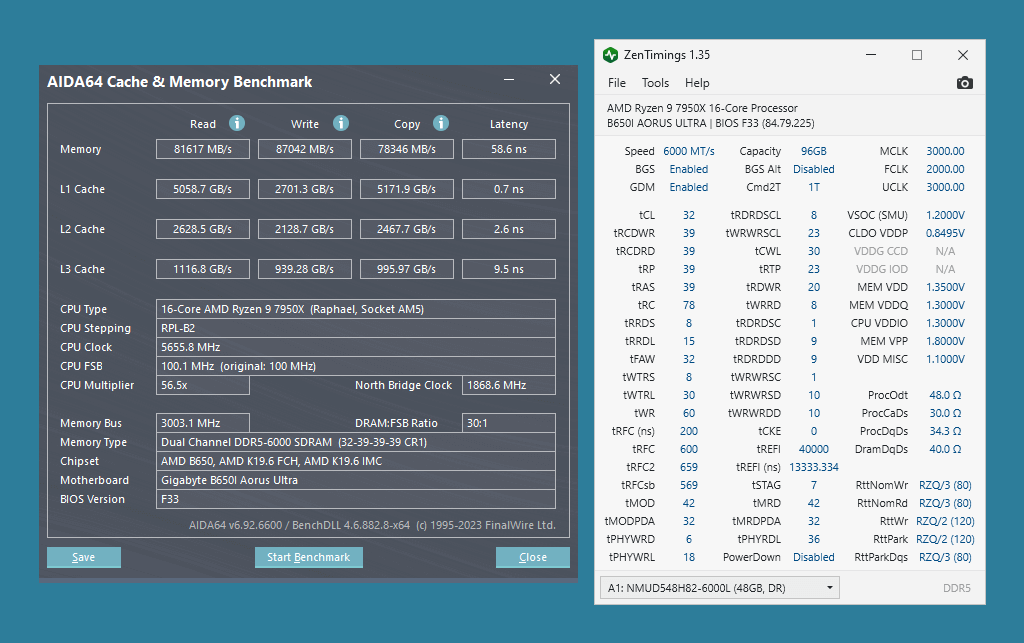
Task: Click the MEM VDD value 1.3500V
Action: 945,287
